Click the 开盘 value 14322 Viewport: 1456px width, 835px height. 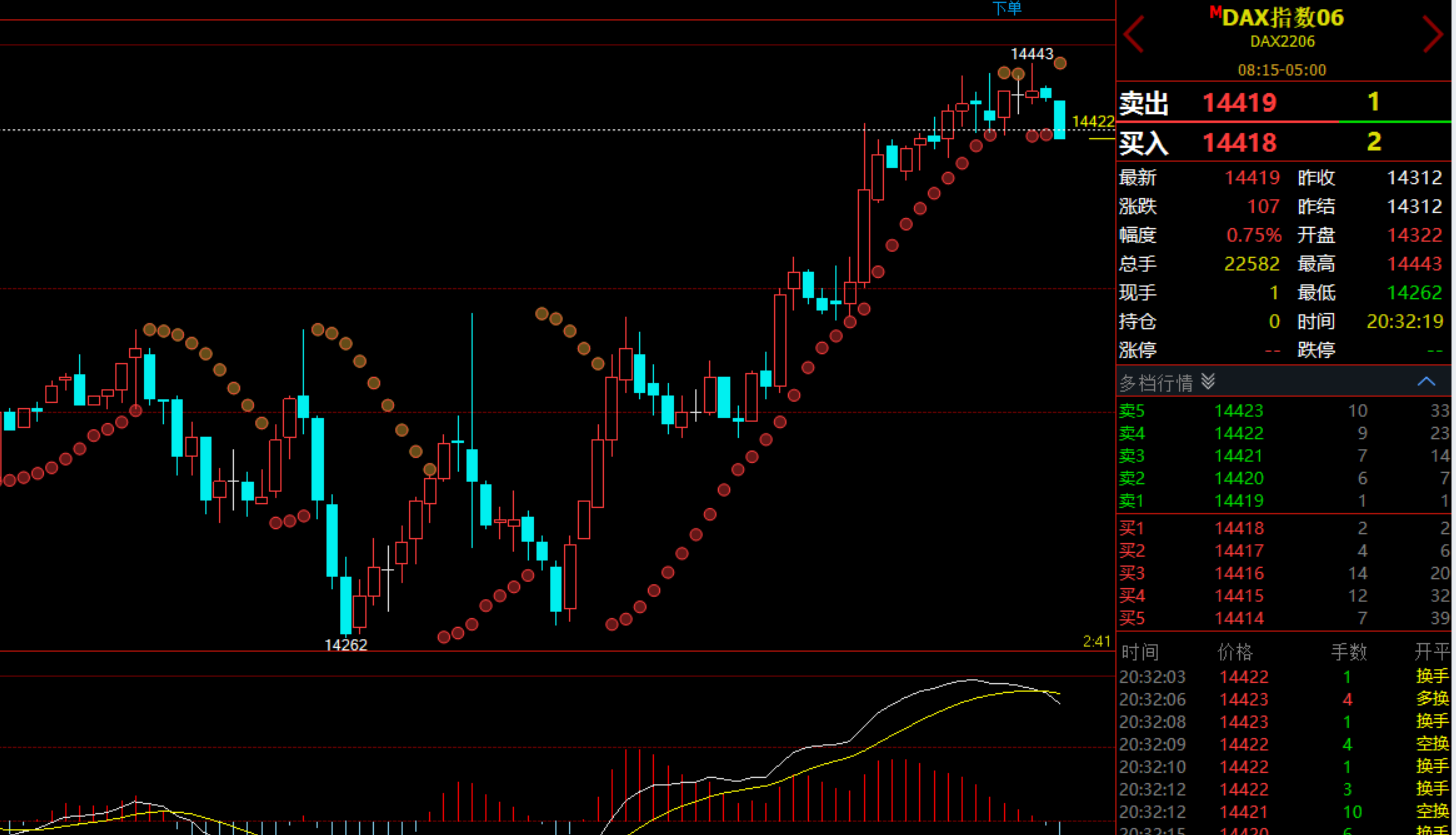coord(1415,236)
